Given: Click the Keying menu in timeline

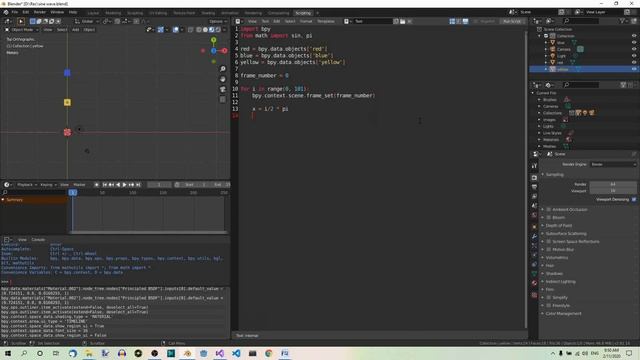Looking at the screenshot, I should click(x=48, y=185).
